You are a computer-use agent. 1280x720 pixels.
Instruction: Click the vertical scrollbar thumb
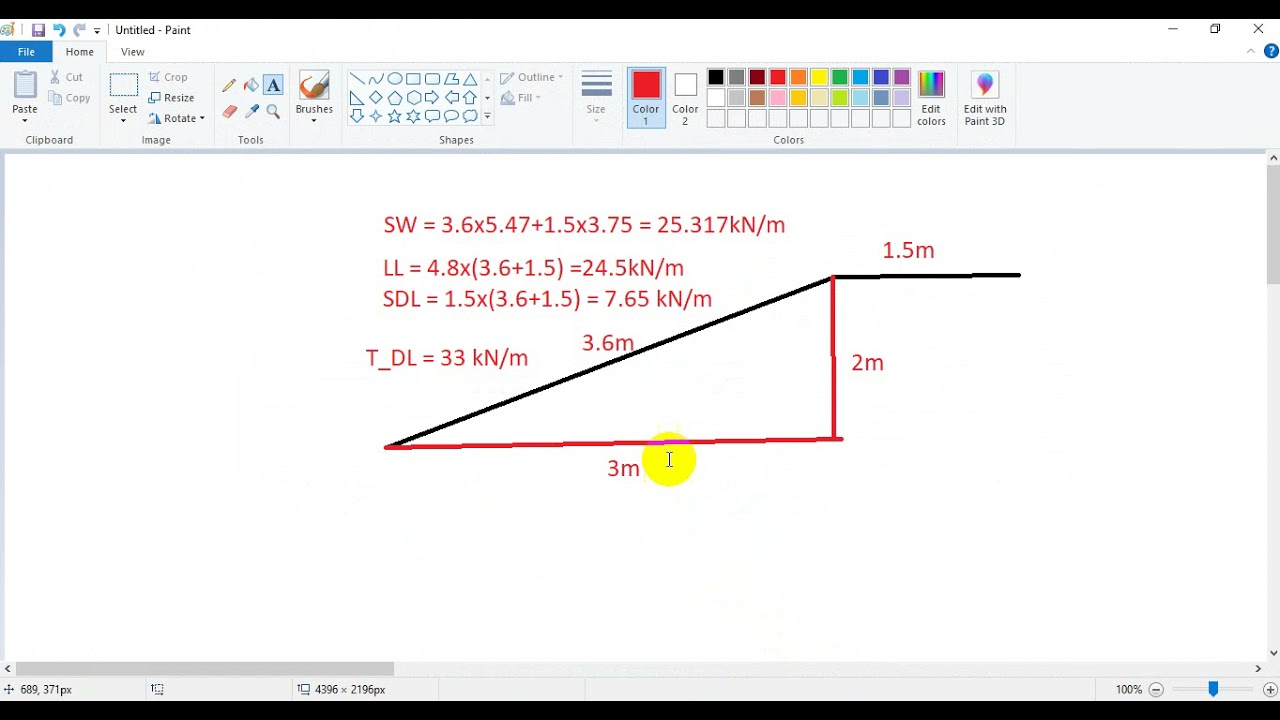pyautogui.click(x=1273, y=226)
